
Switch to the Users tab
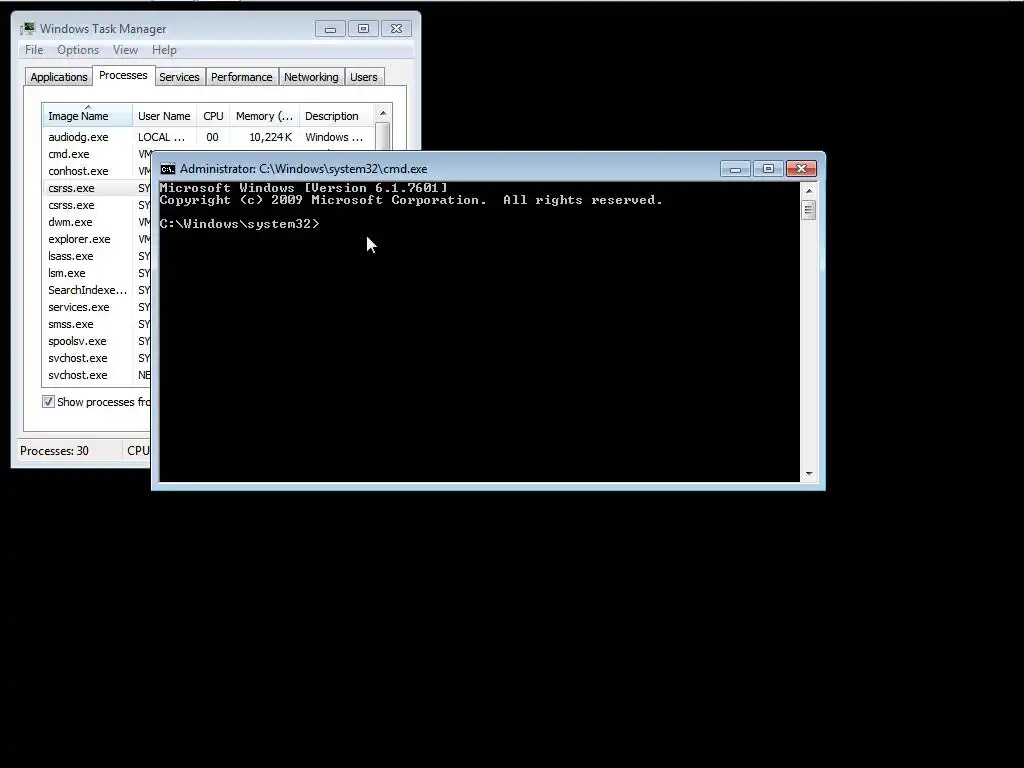click(364, 77)
